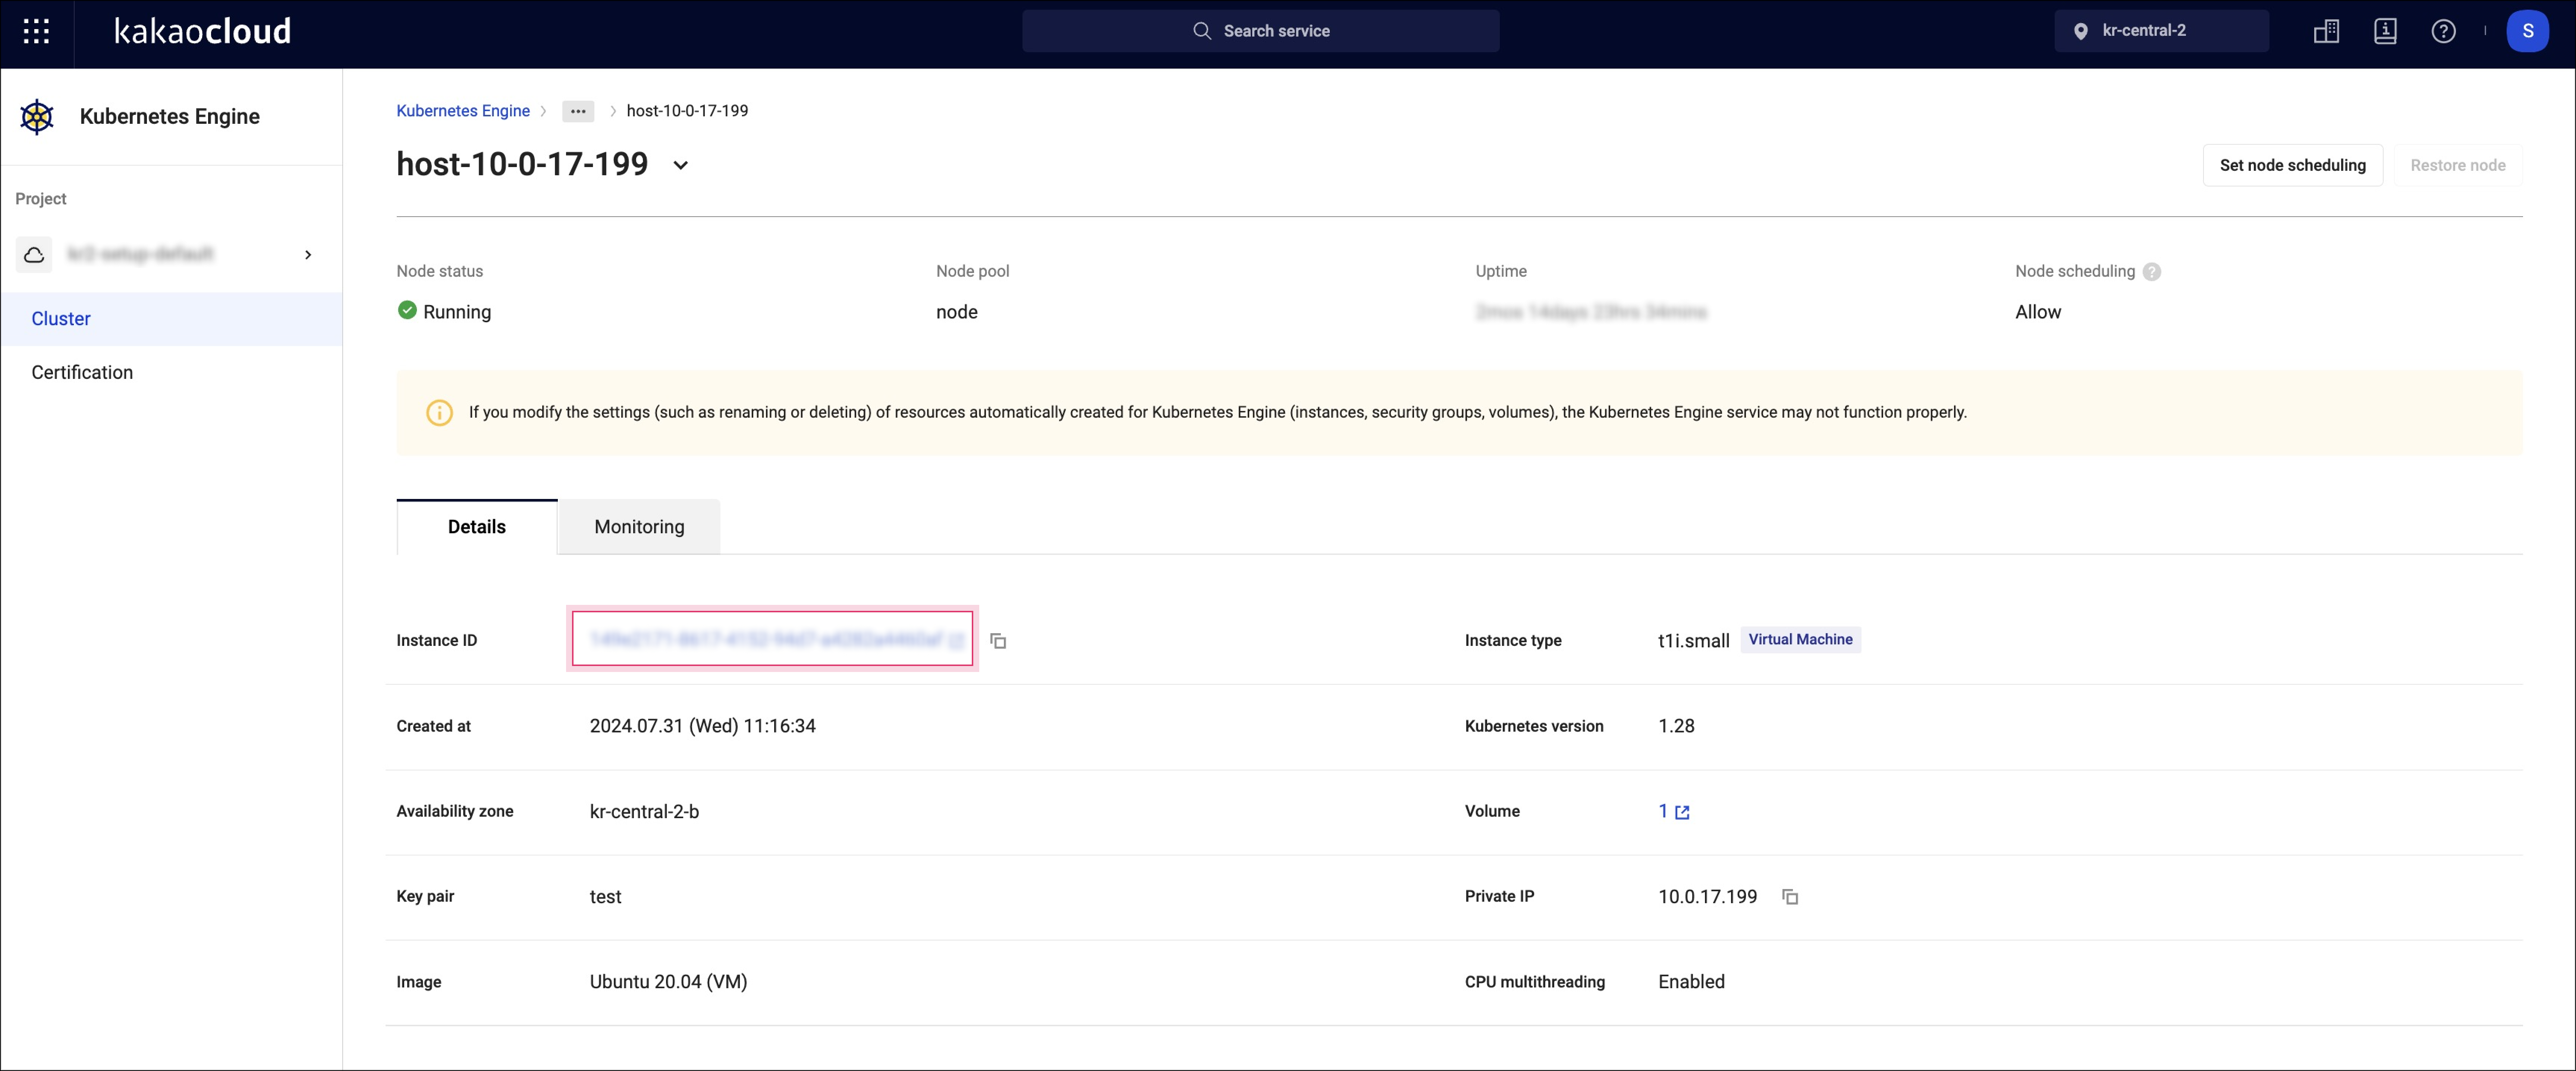The image size is (2576, 1071).
Task: Open the Volume 1 link
Action: (x=1663, y=811)
